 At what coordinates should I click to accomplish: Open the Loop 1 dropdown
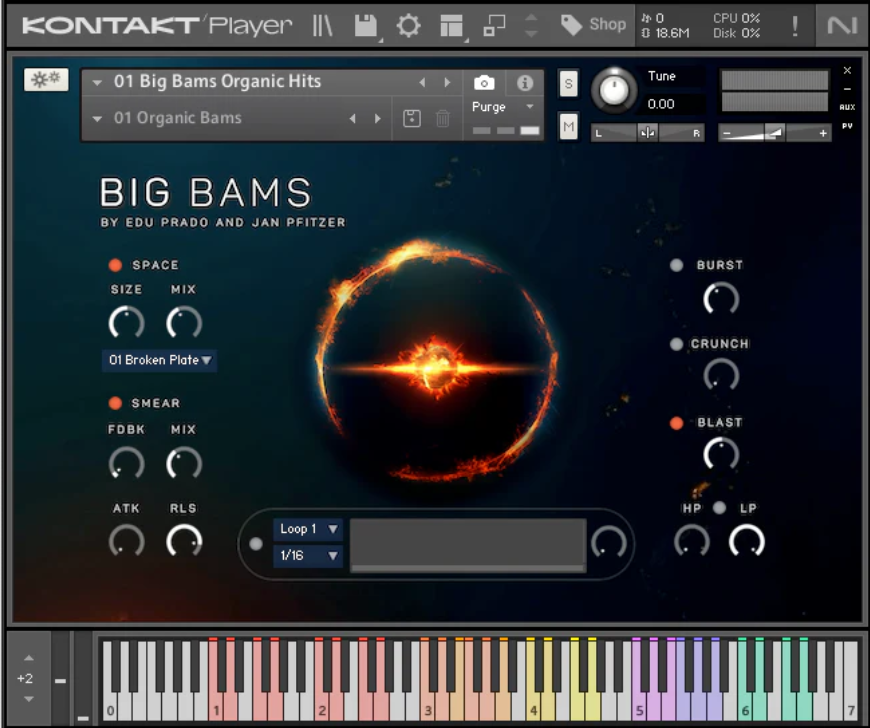(x=307, y=529)
